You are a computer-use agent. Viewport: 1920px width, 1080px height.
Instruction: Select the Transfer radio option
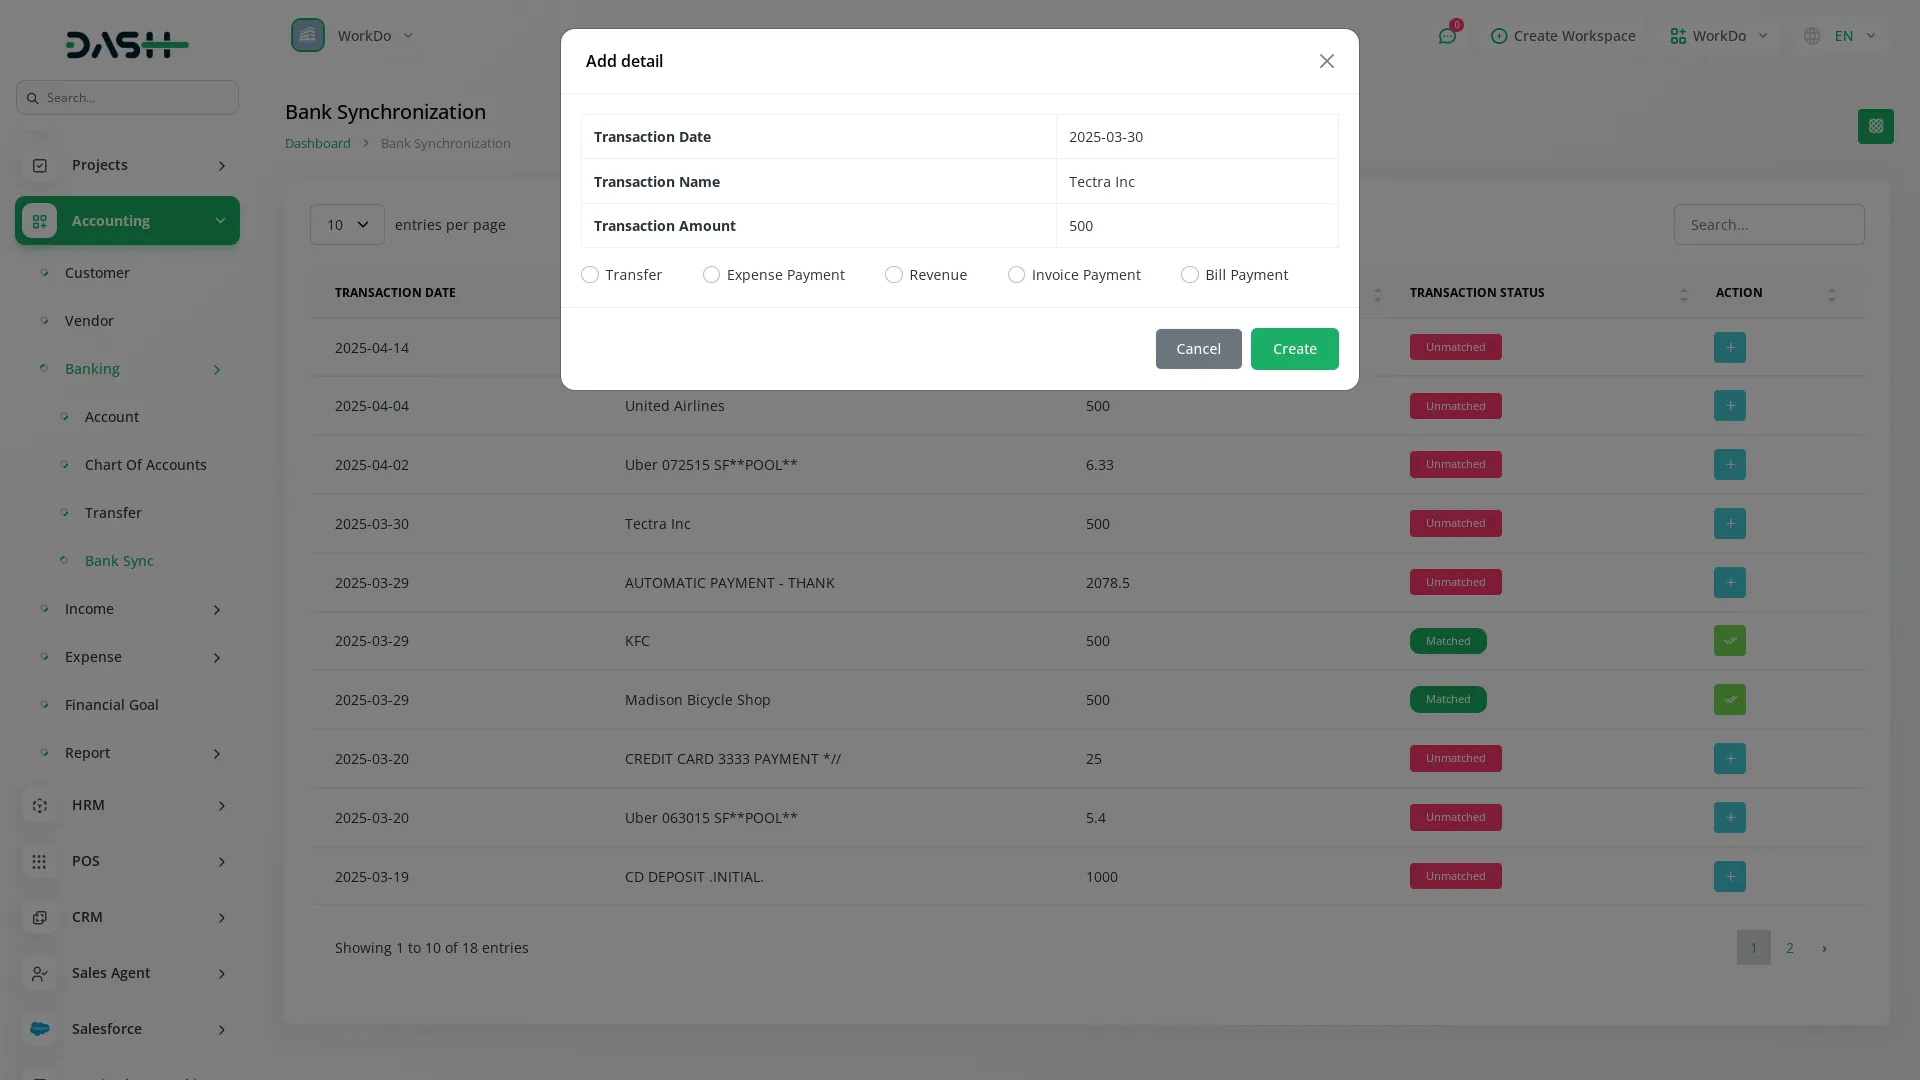coord(590,275)
